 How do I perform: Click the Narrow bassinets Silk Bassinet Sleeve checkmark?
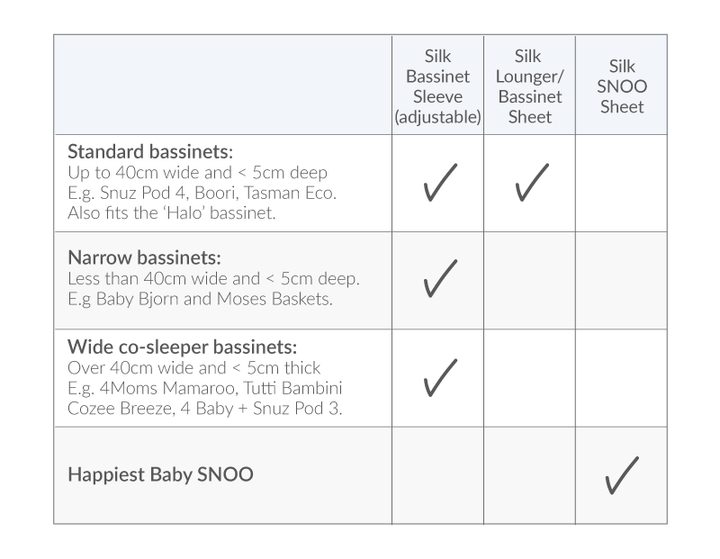[439, 279]
